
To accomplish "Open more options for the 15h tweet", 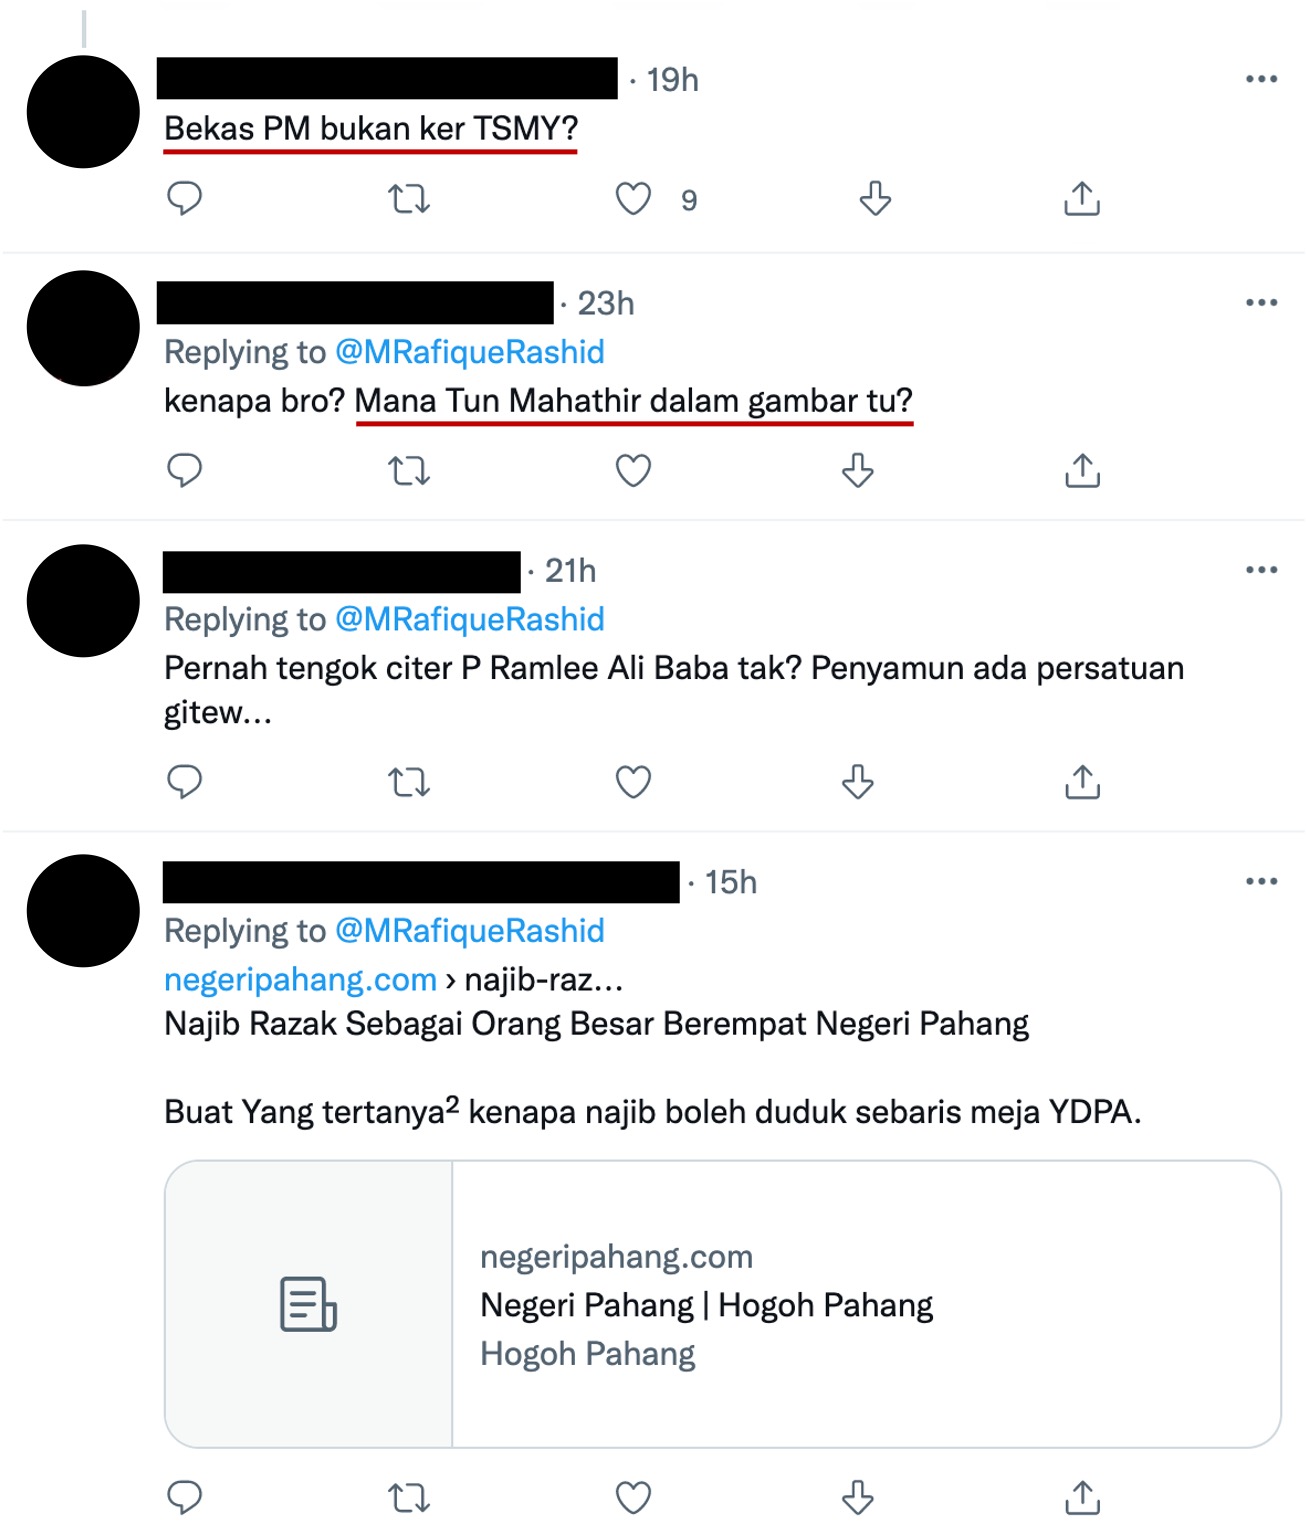I will (x=1261, y=881).
